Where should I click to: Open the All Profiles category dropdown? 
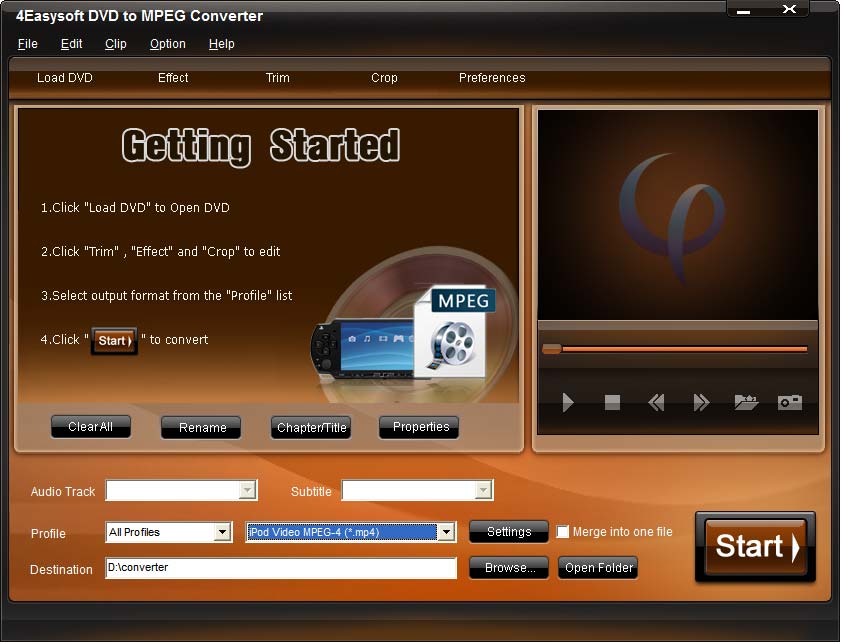coord(223,532)
